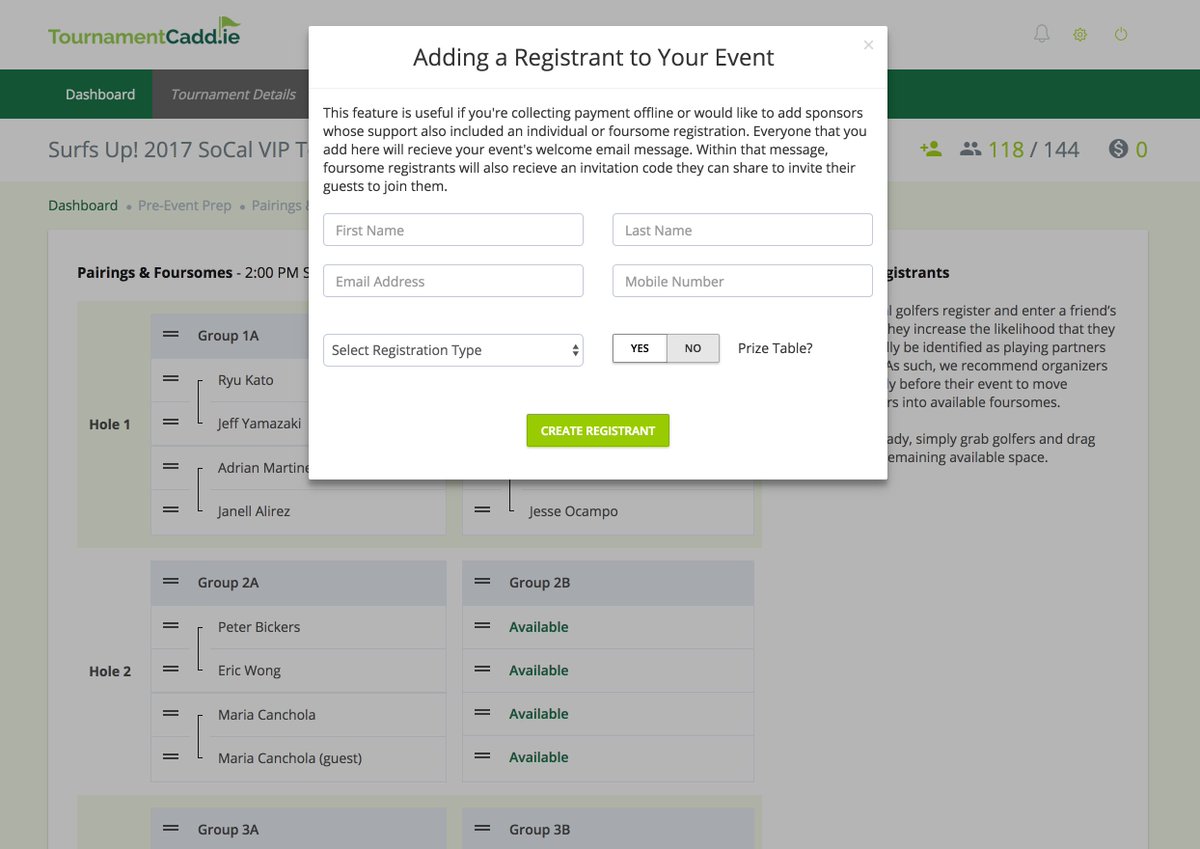Select the Hole 2 label

110,671
